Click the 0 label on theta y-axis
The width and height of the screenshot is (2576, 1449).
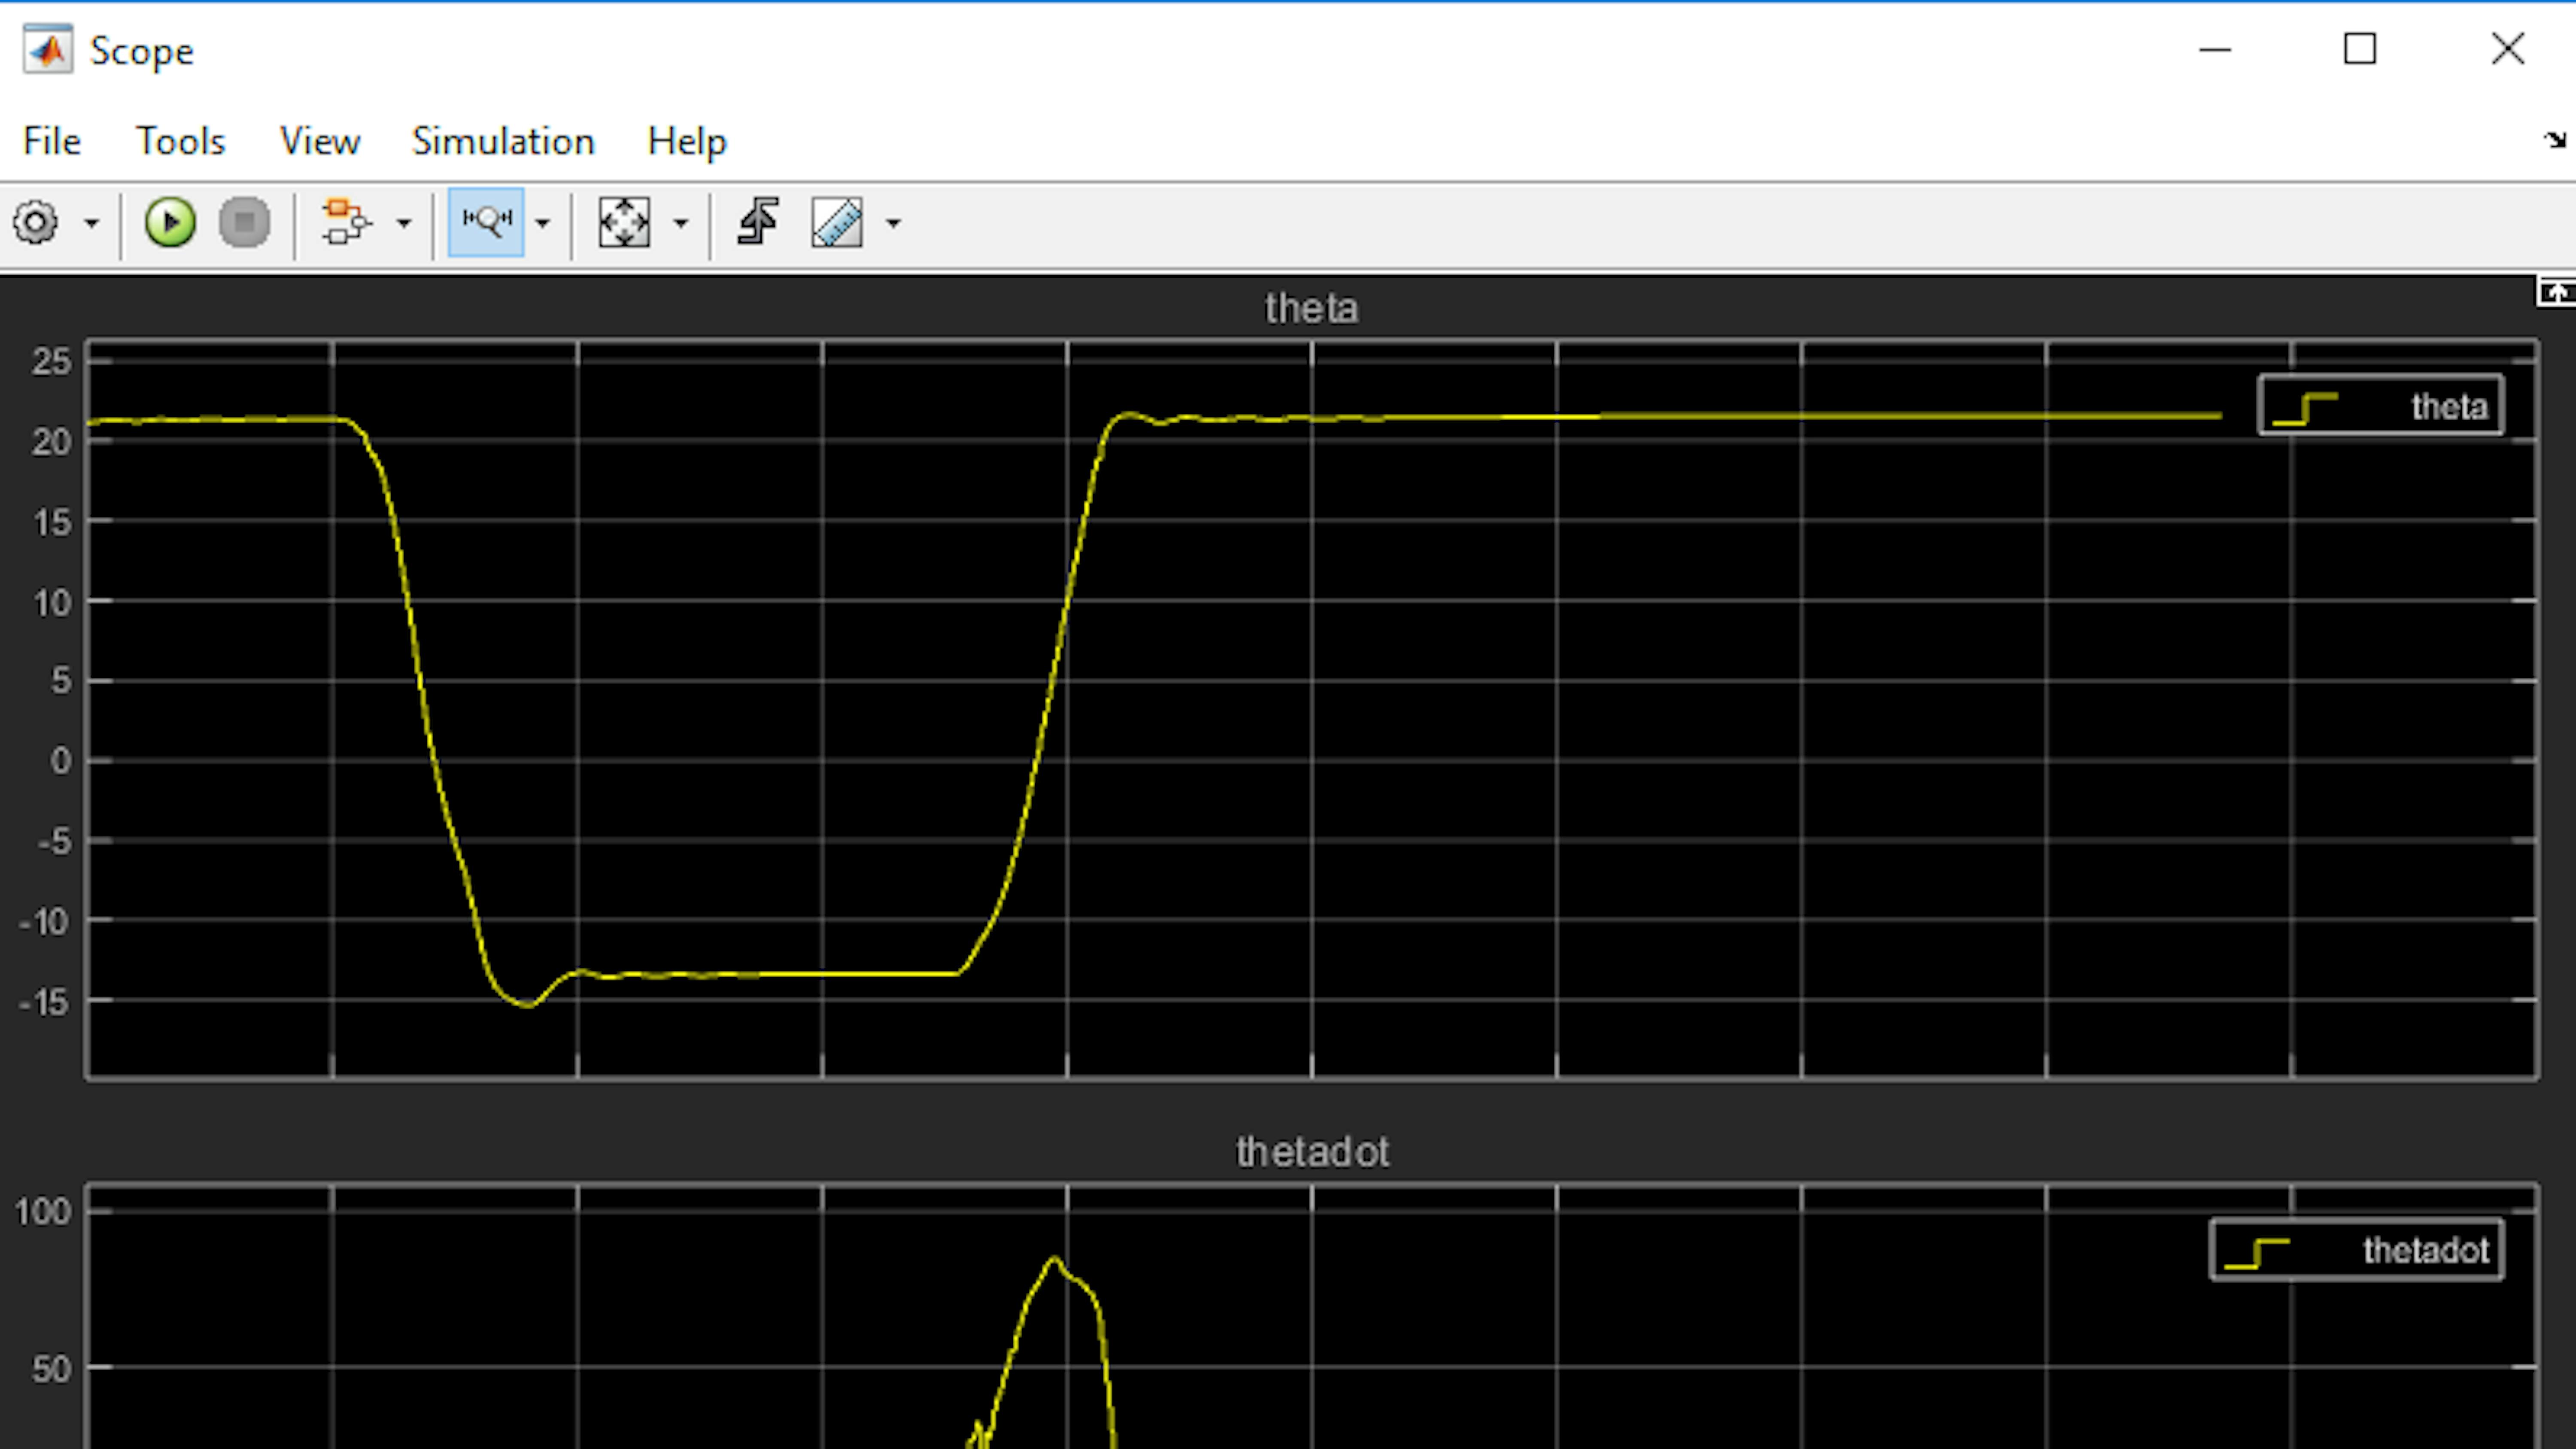pyautogui.click(x=61, y=761)
